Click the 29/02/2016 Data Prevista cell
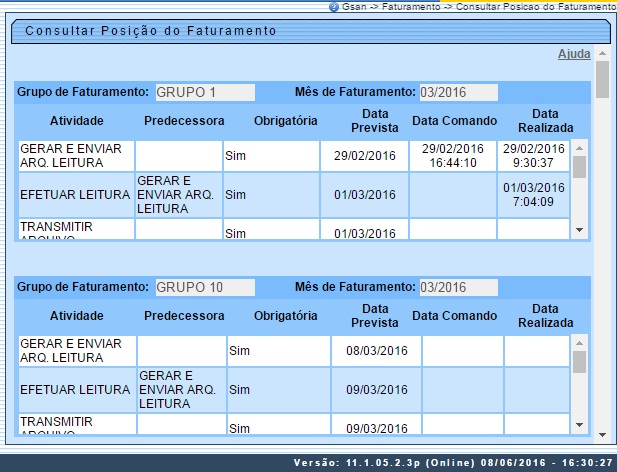The width and height of the screenshot is (617, 472). 364,156
